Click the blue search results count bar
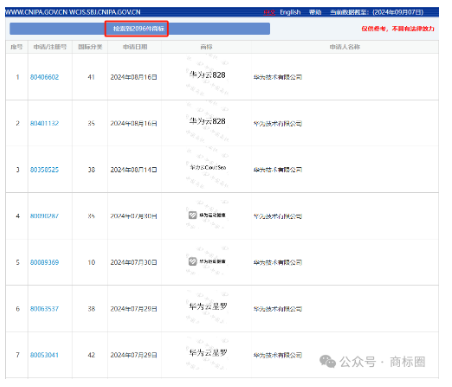 pos(140,29)
